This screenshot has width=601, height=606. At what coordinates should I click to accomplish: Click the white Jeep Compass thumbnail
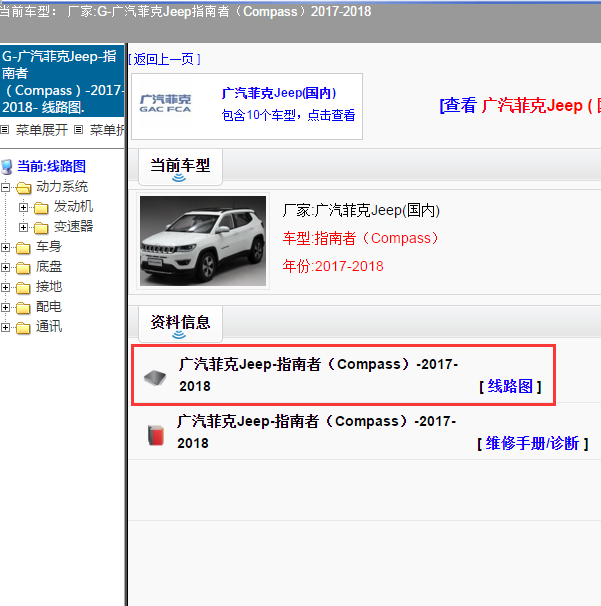(203, 241)
